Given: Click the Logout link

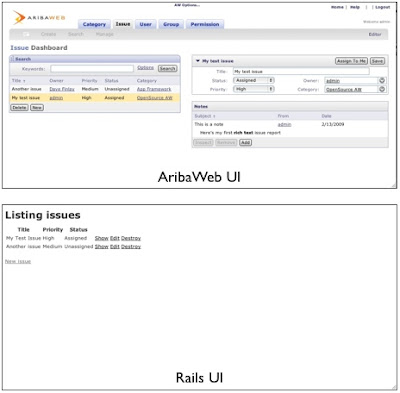Looking at the screenshot, I should (x=383, y=7).
